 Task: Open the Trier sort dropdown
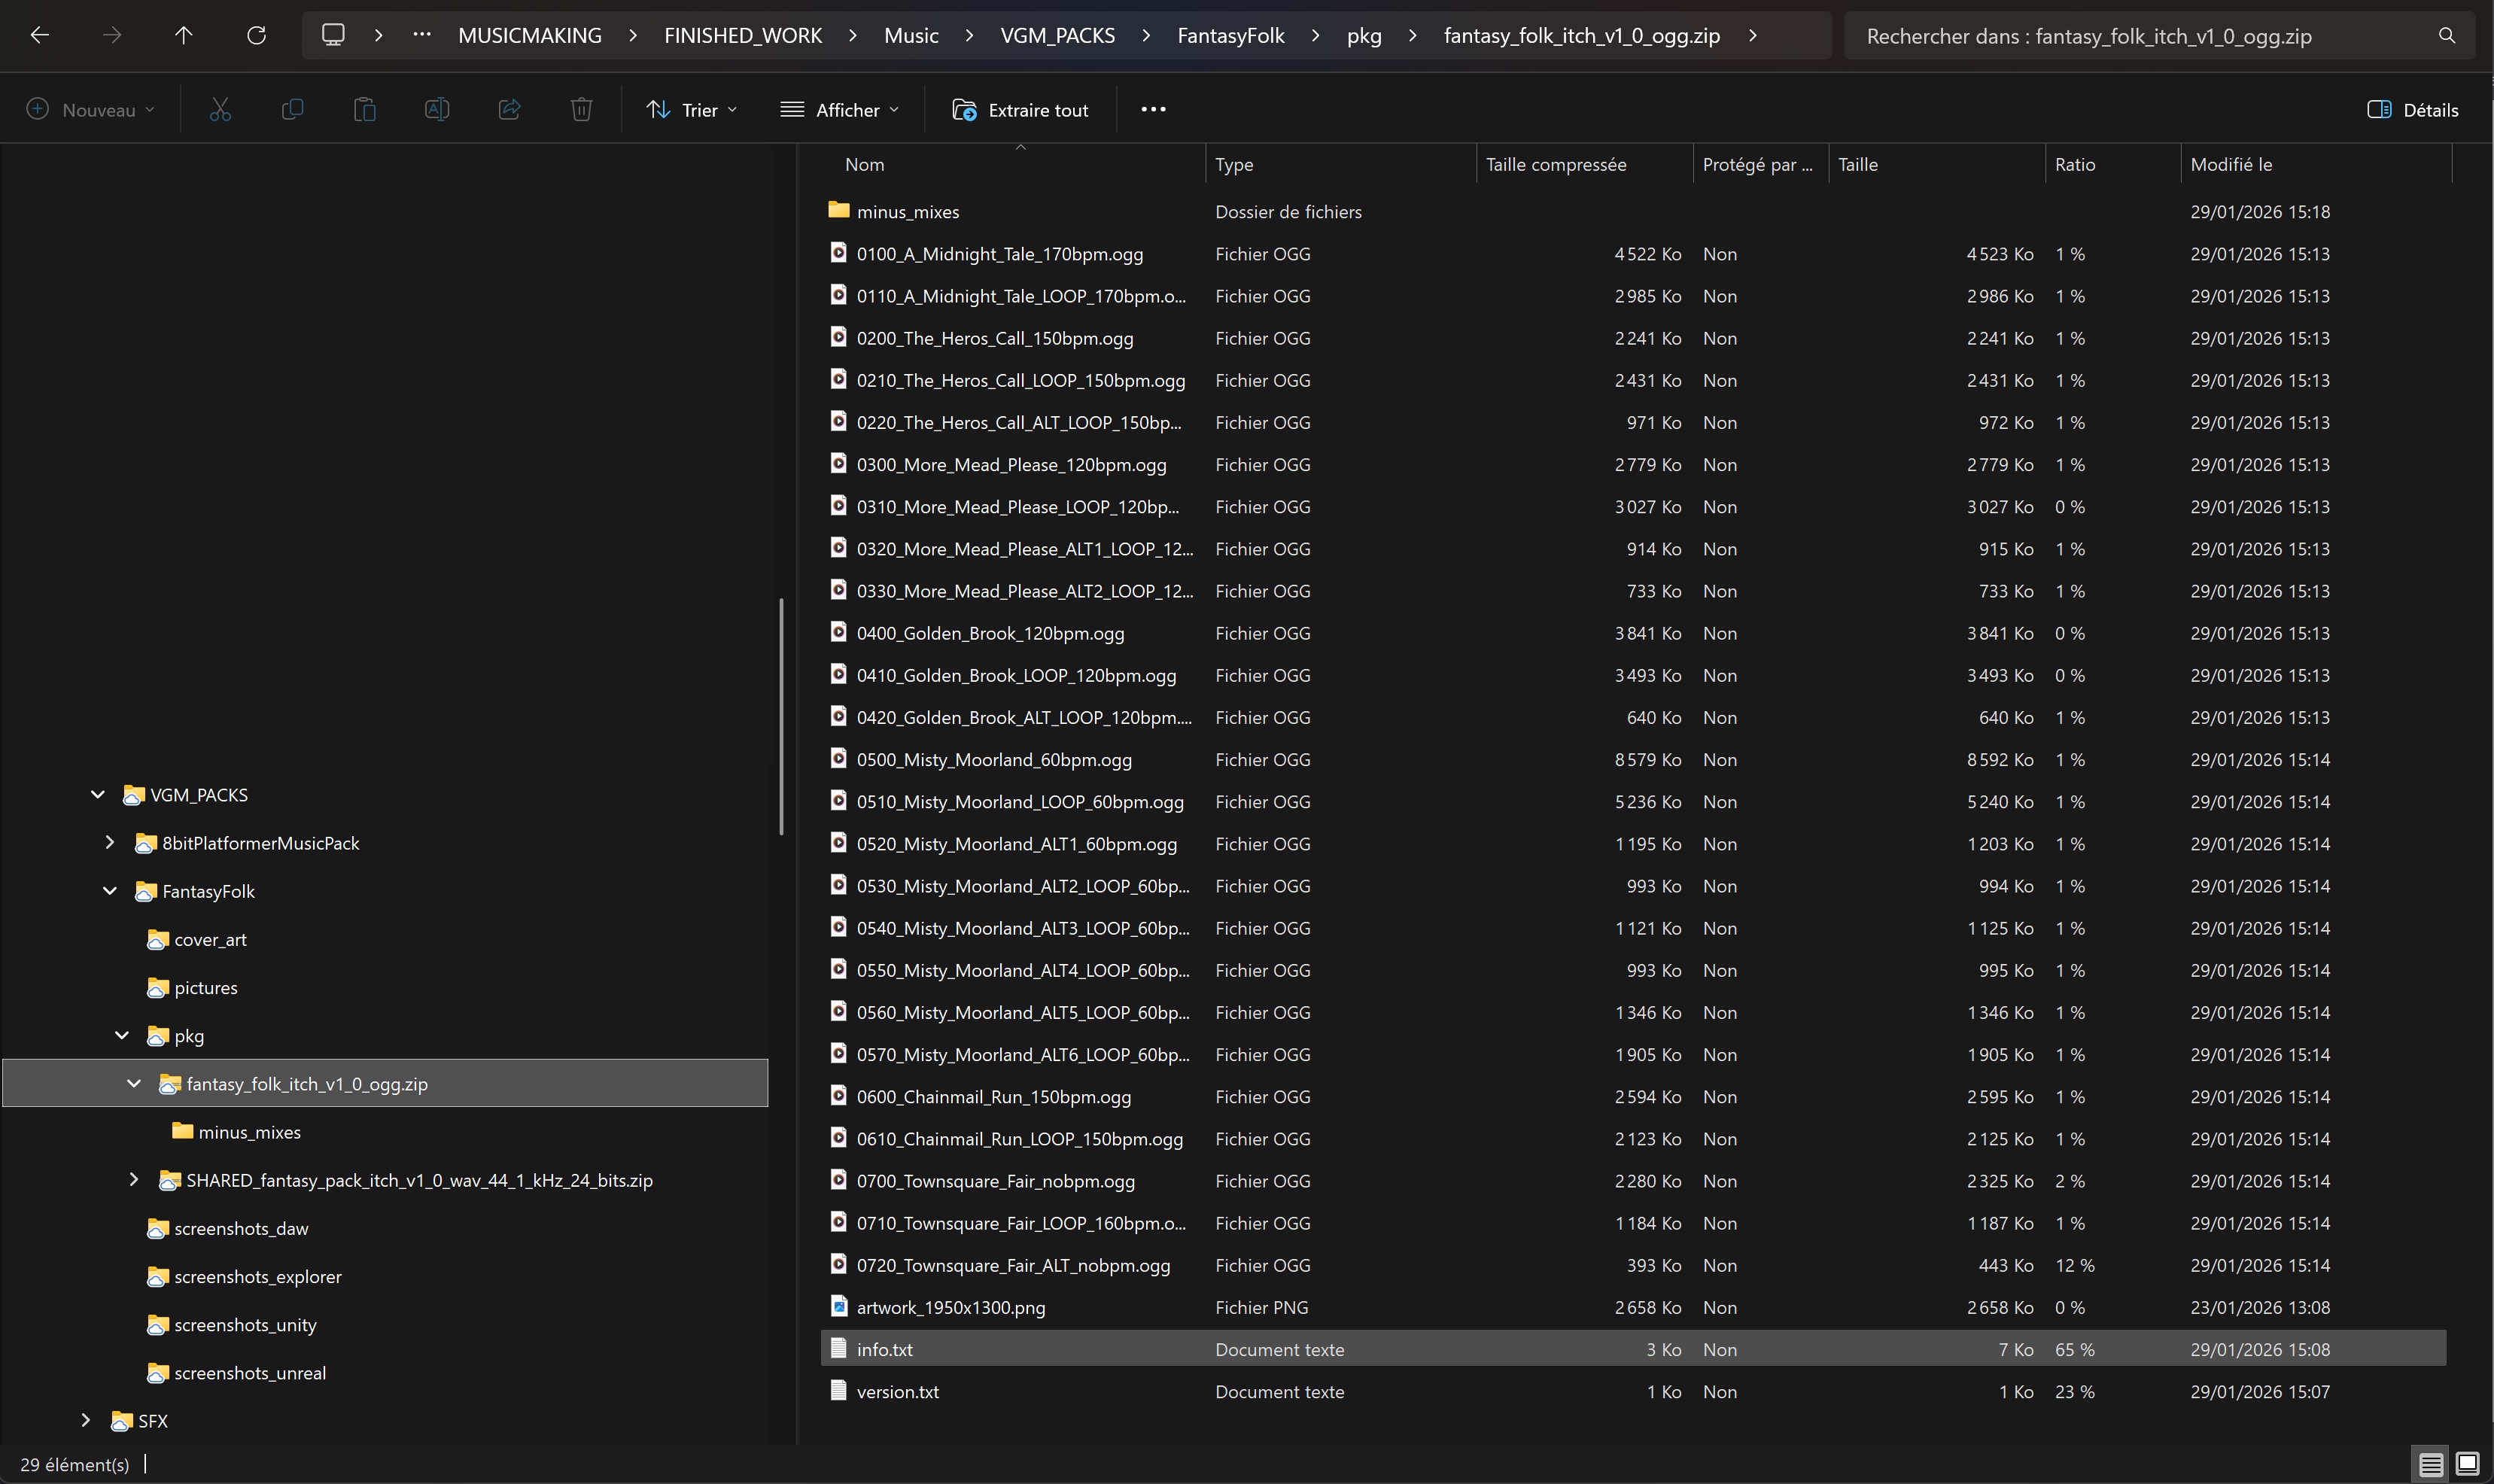point(692,110)
